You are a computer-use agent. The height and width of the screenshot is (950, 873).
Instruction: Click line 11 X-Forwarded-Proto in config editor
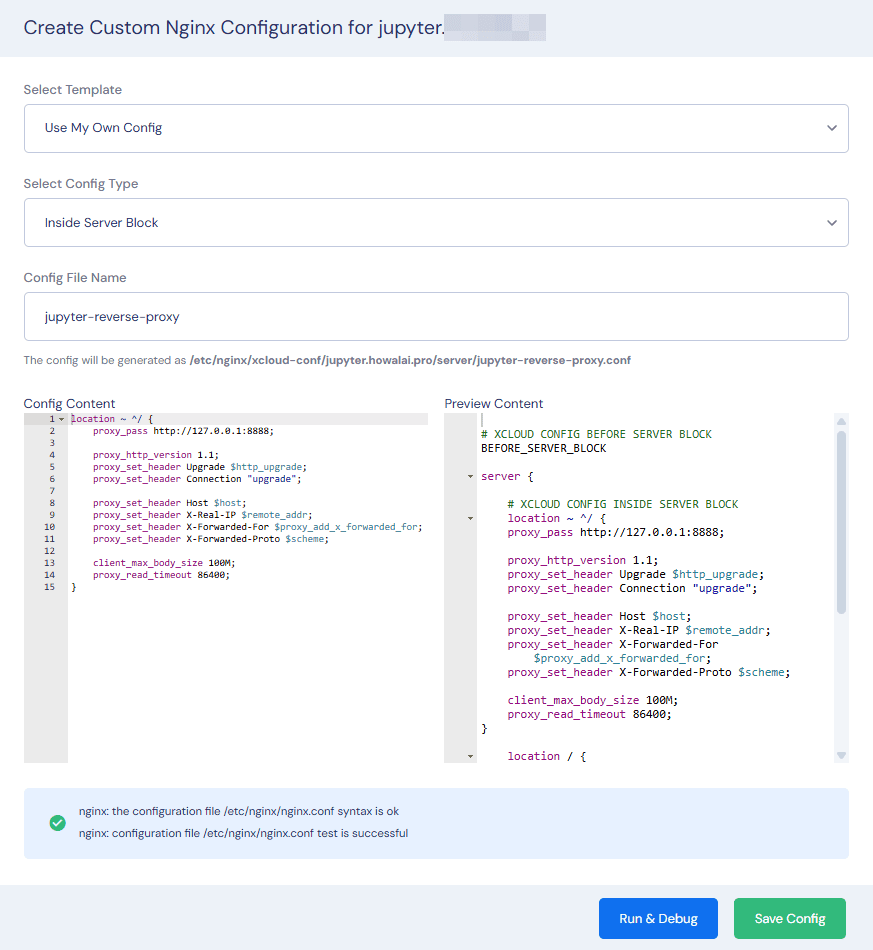tap(211, 539)
